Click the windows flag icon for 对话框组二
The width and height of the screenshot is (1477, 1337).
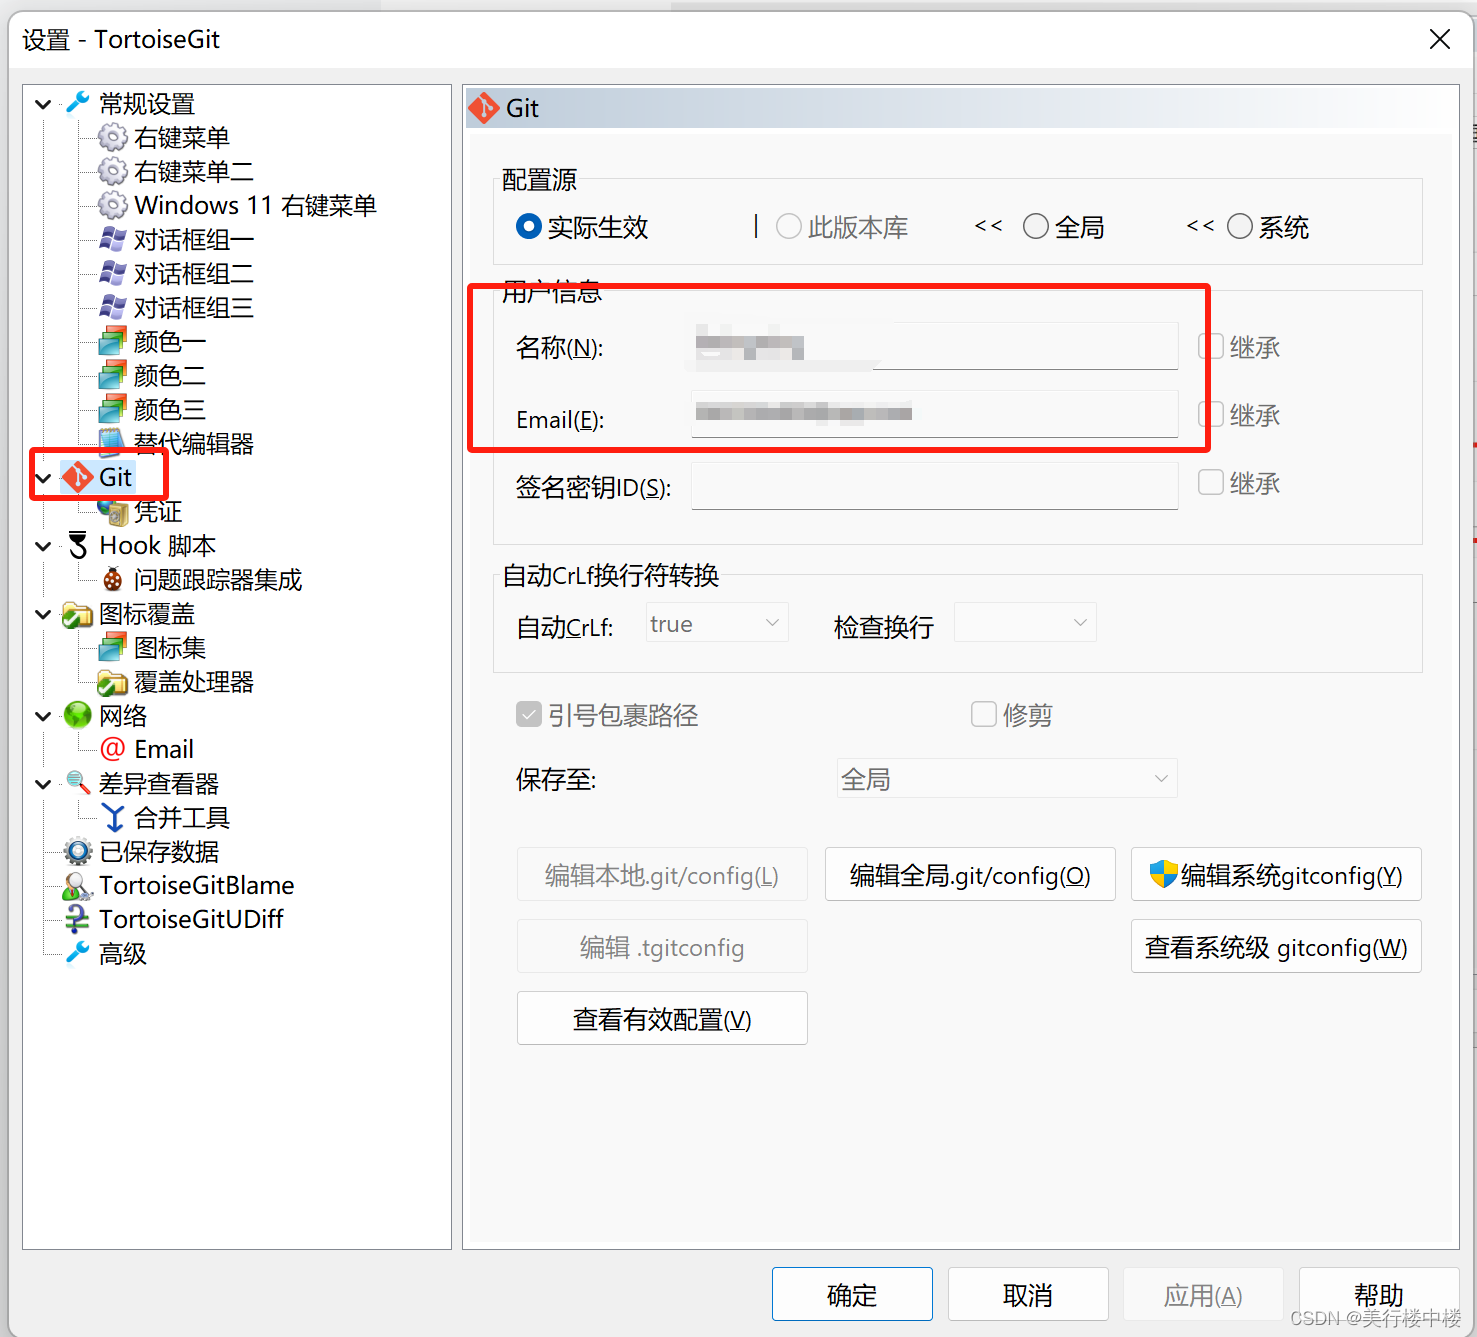[113, 273]
